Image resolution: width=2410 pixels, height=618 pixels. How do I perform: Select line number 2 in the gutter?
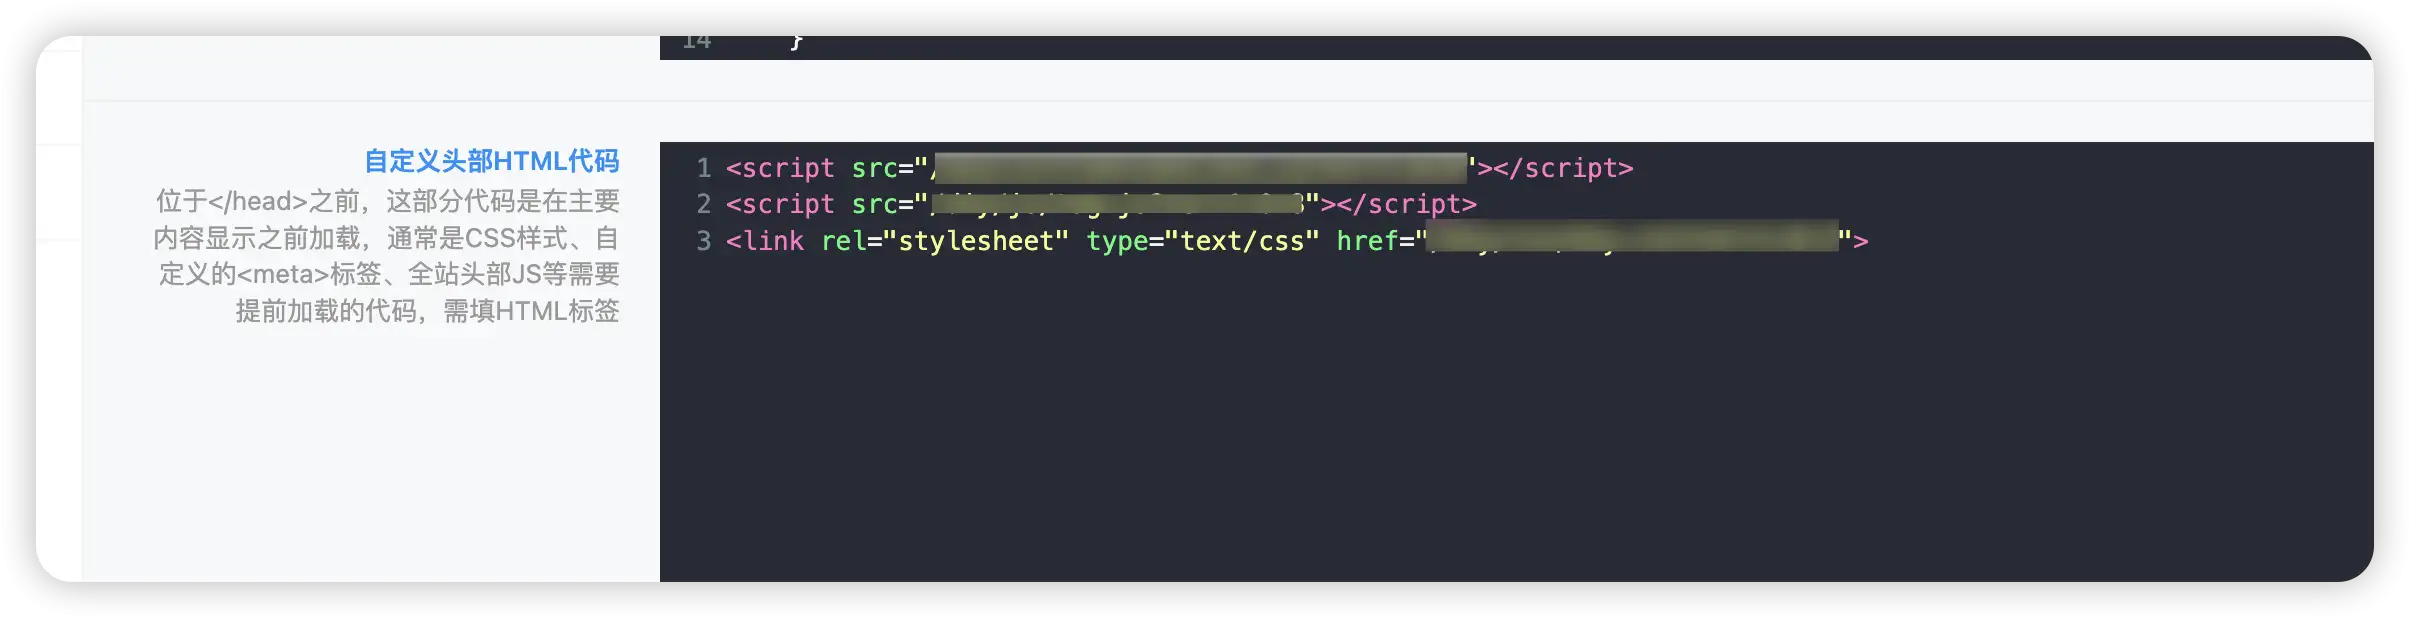[x=704, y=204]
